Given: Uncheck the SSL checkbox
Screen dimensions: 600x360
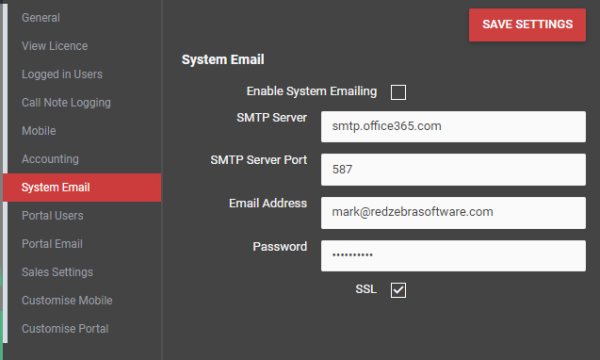Looking at the screenshot, I should tap(398, 290).
